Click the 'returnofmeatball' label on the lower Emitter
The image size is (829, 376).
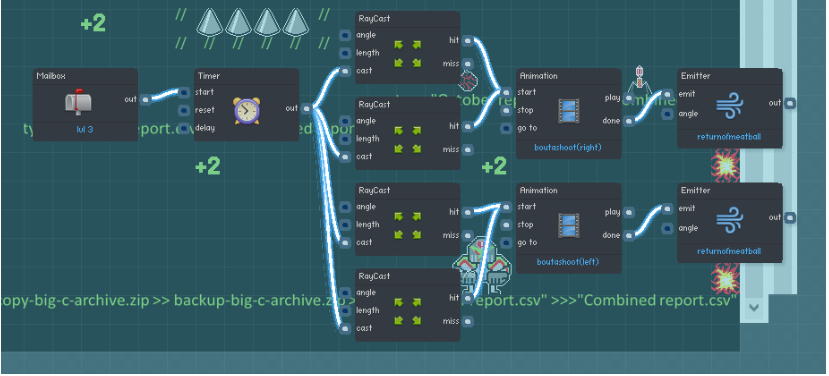730,252
